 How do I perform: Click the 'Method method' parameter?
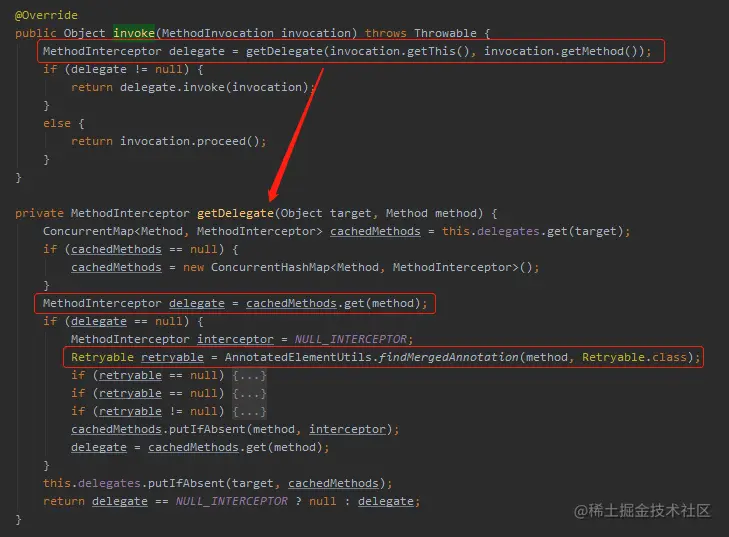[x=431, y=213]
